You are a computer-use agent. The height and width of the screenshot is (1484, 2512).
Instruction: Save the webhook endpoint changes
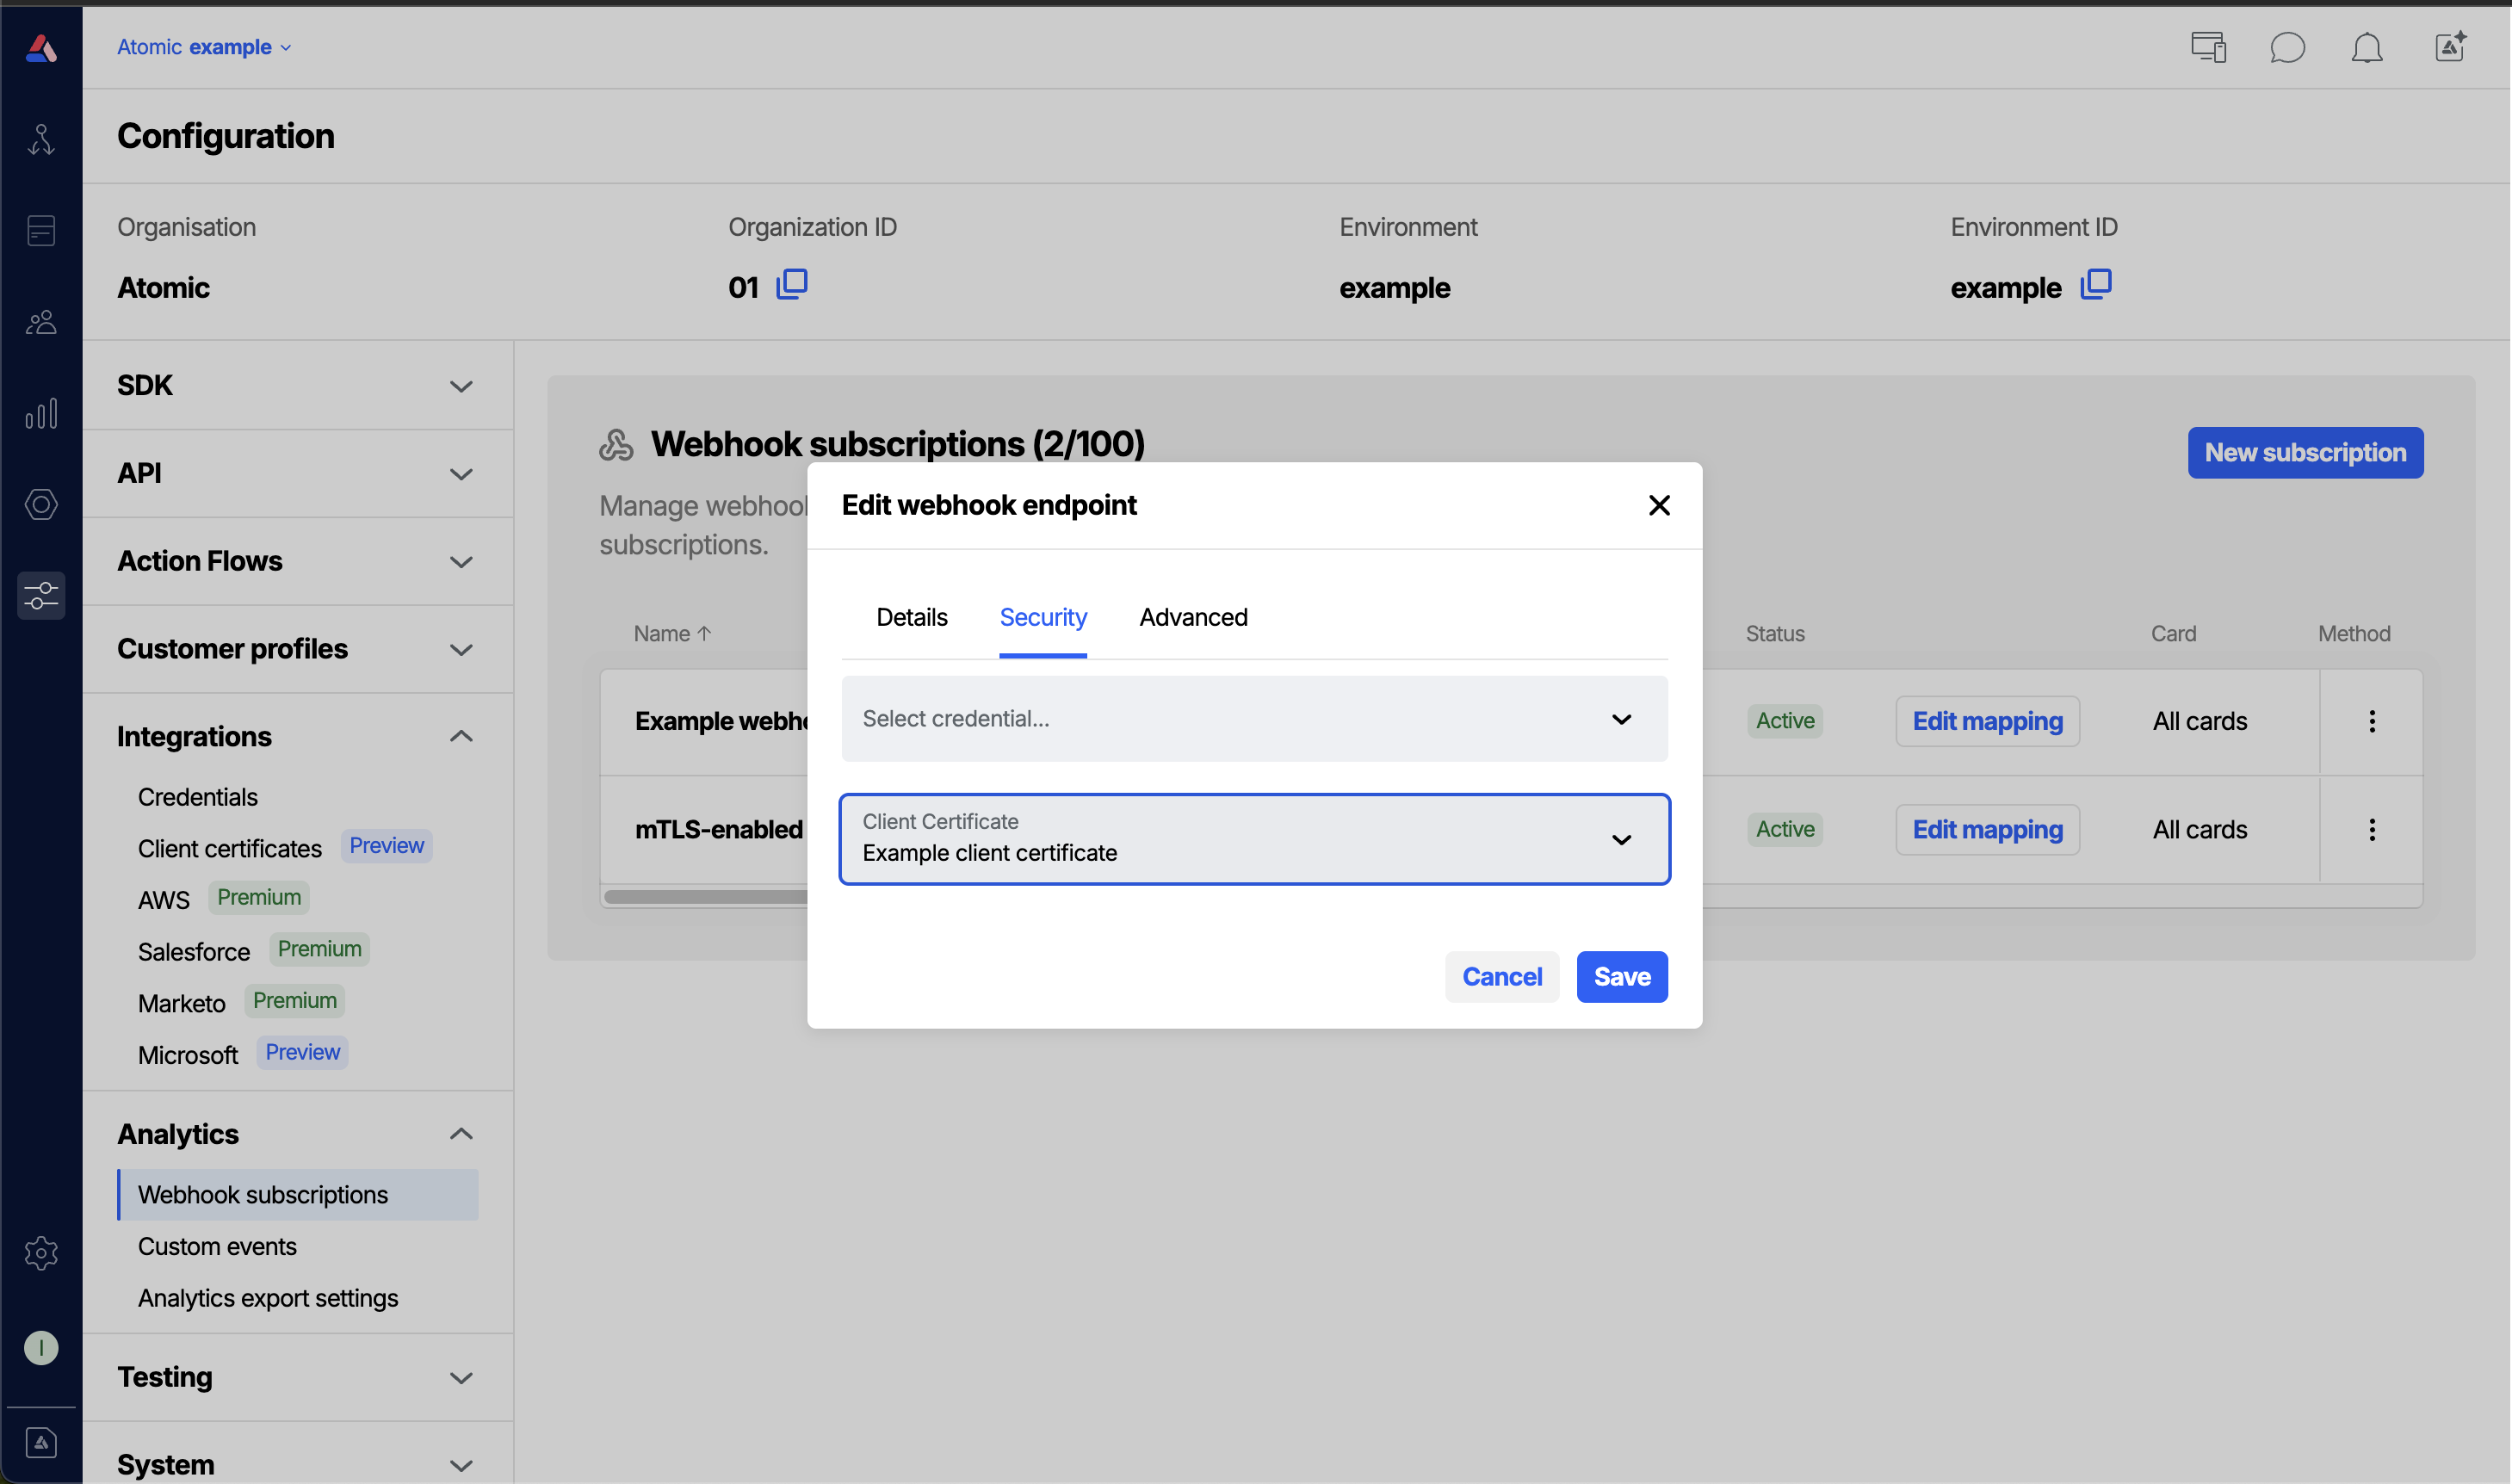click(1621, 976)
